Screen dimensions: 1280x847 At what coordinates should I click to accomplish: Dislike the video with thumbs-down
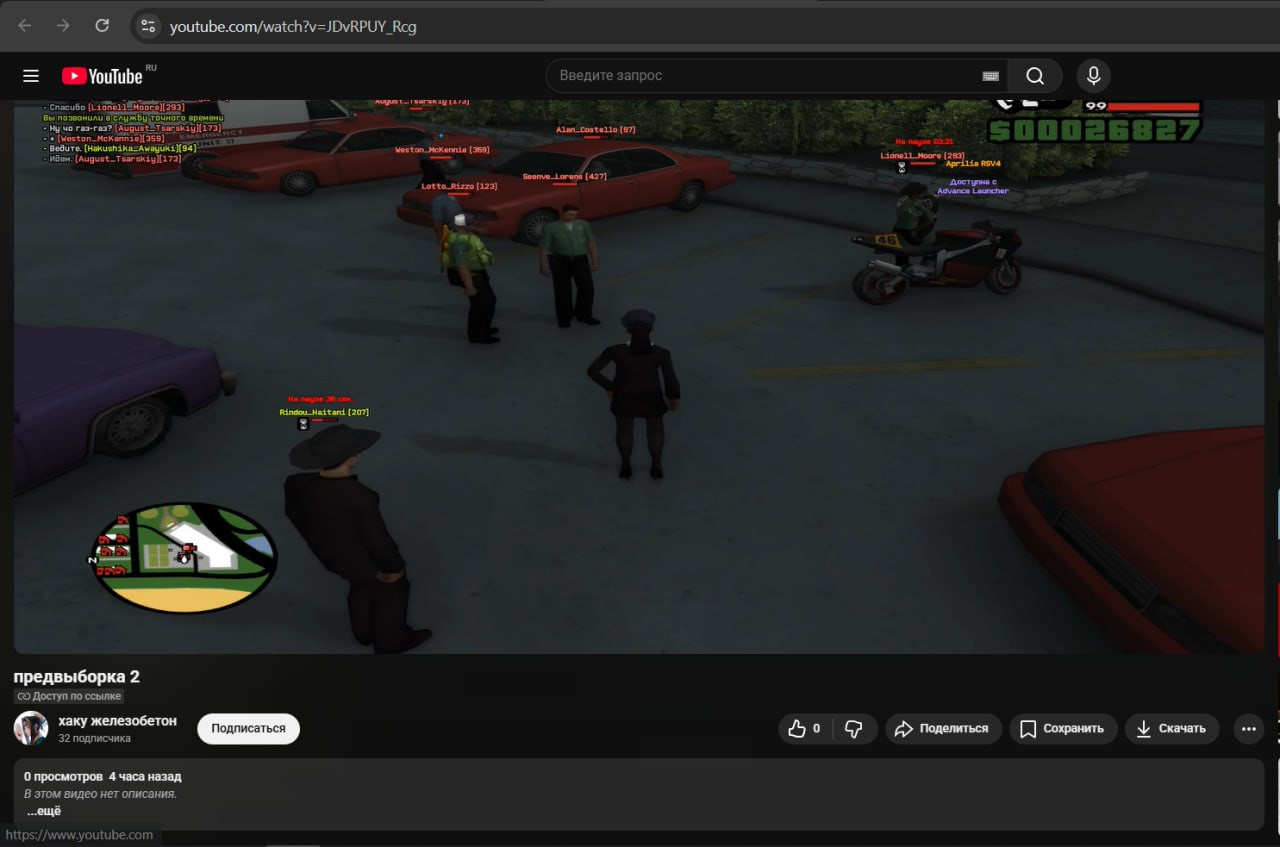point(853,729)
